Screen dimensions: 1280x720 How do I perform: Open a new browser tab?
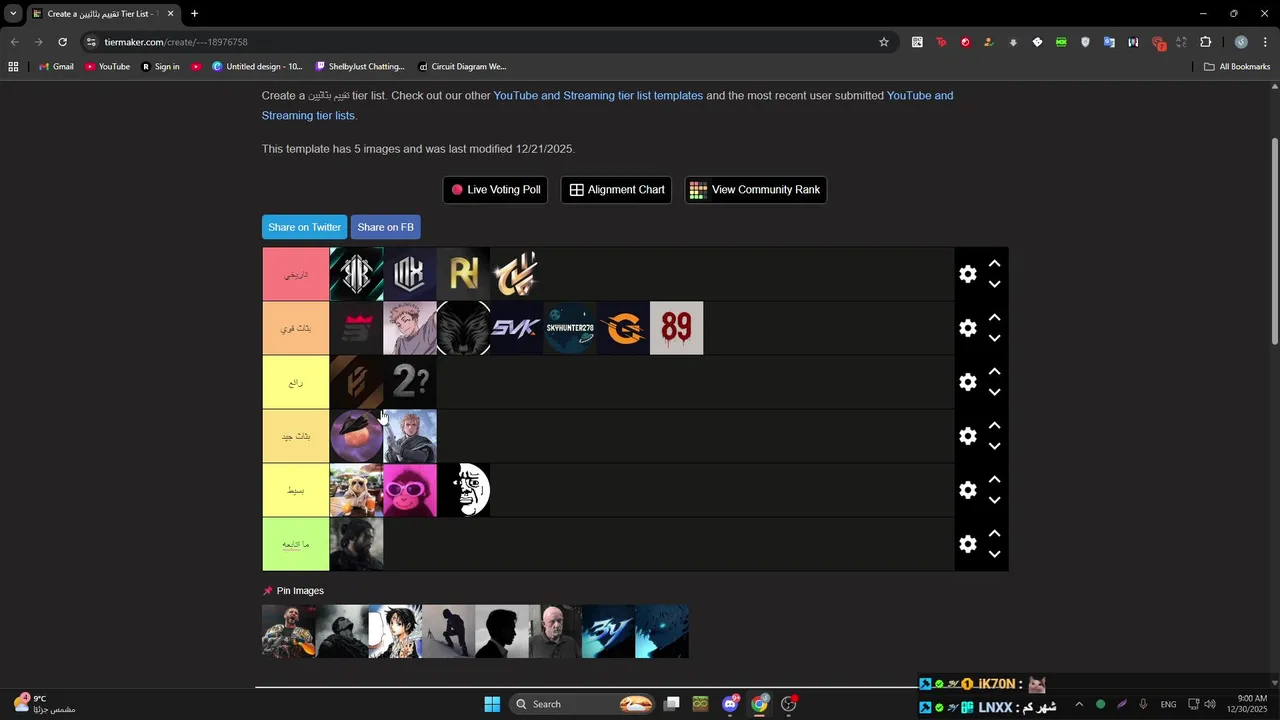pyautogui.click(x=194, y=14)
